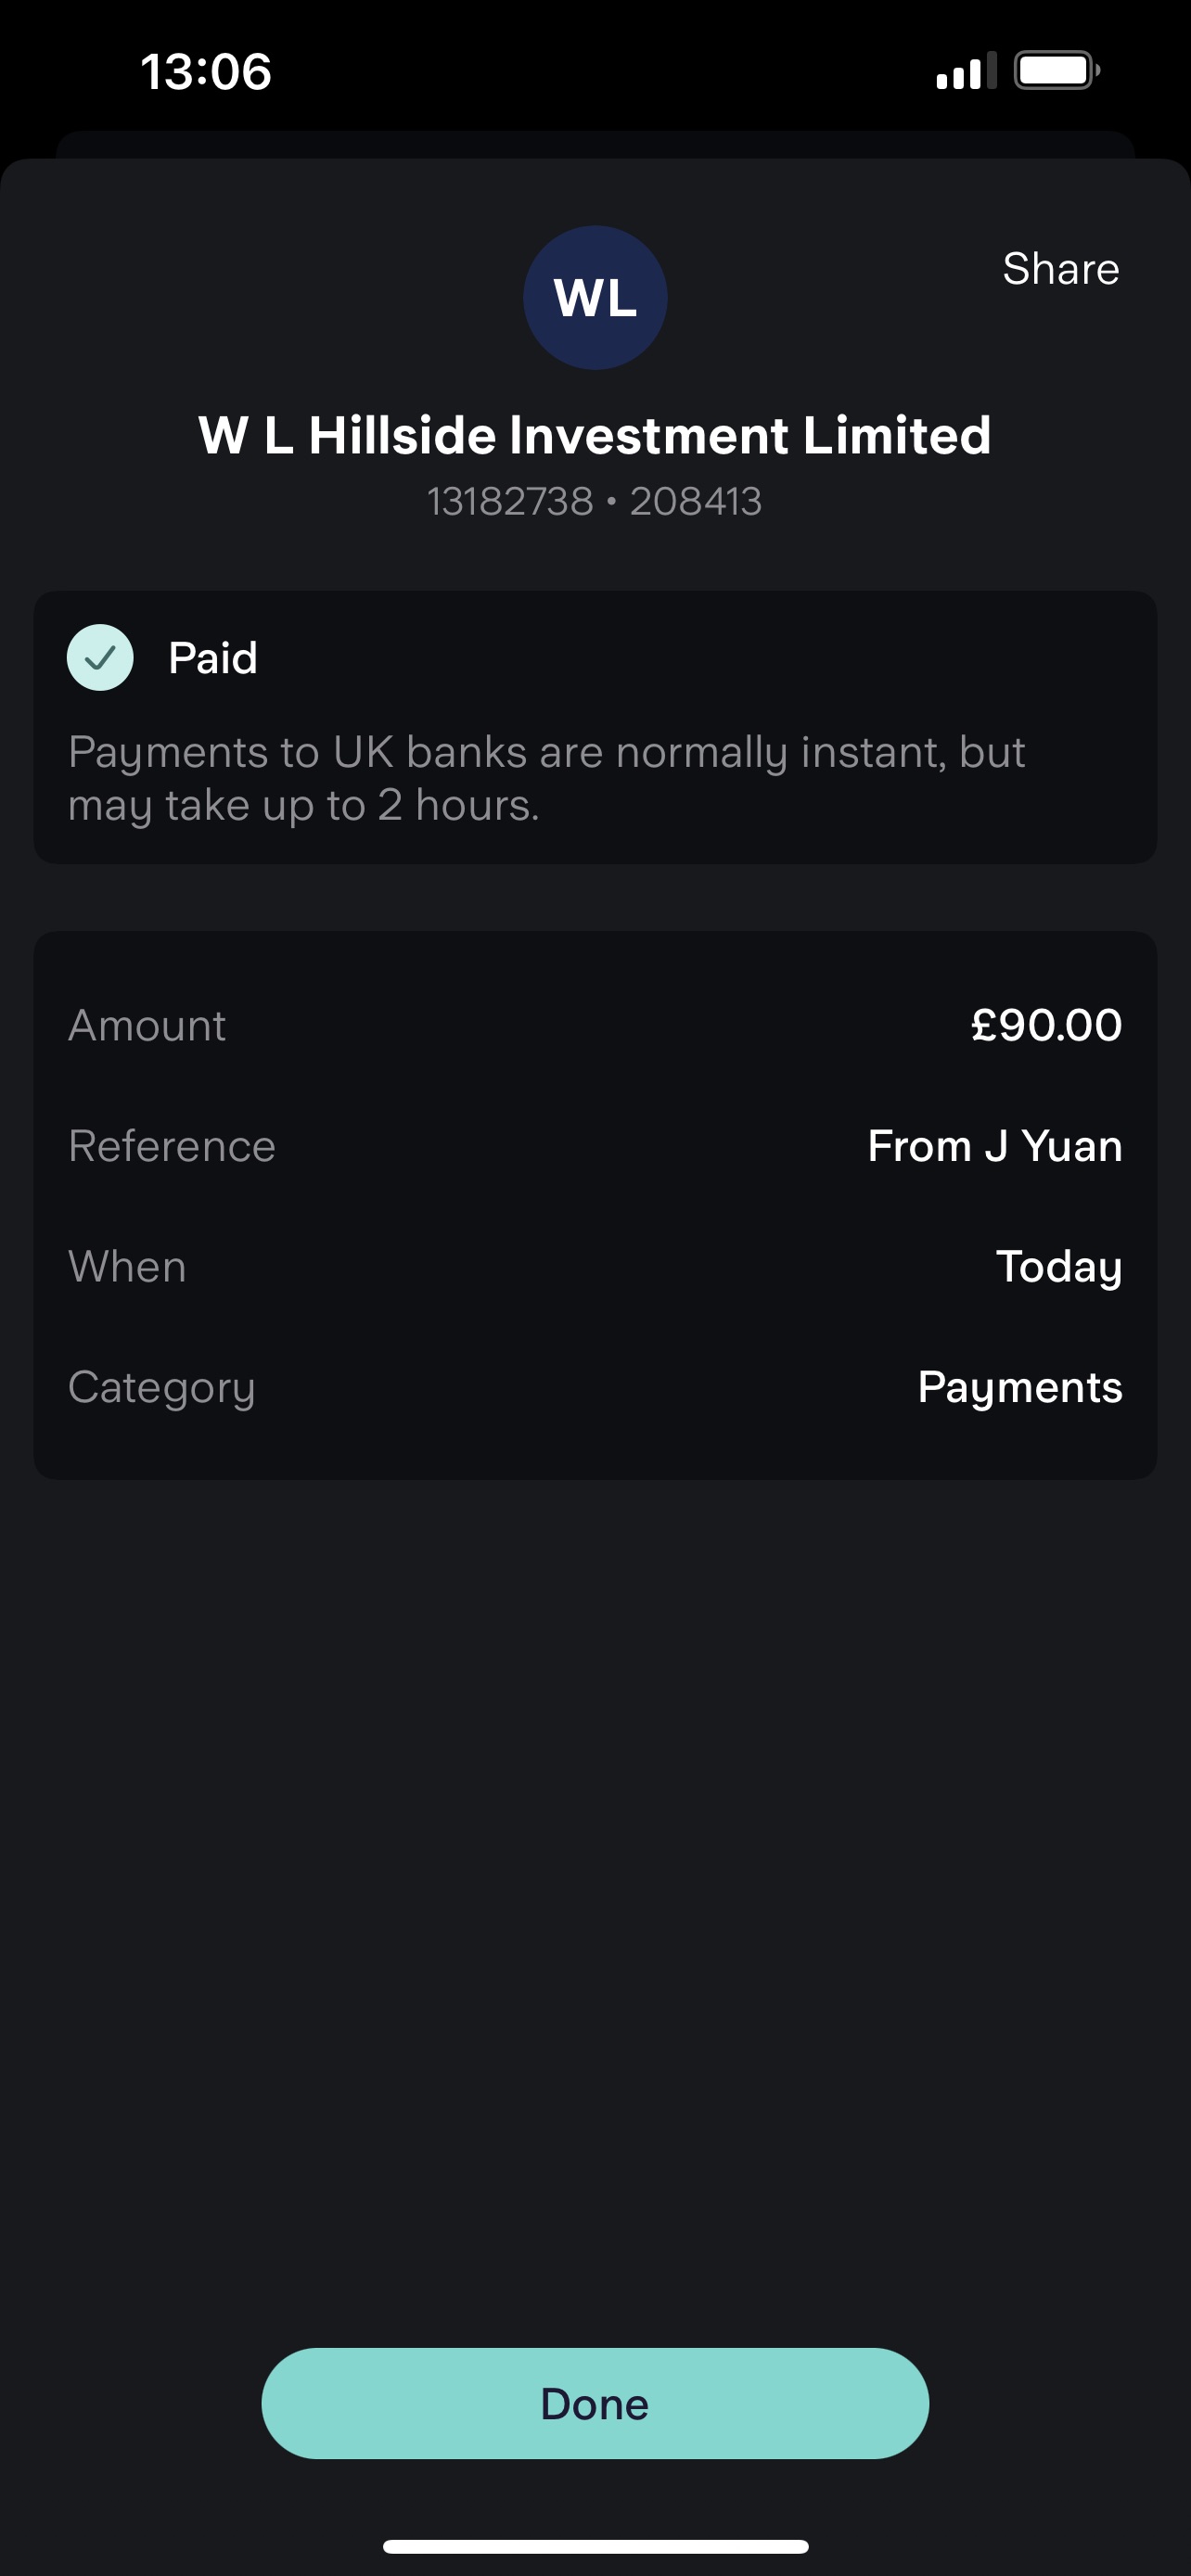Image resolution: width=1191 pixels, height=2576 pixels.
Task: Tap the green Paid checkmark icon
Action: pyautogui.click(x=100, y=658)
